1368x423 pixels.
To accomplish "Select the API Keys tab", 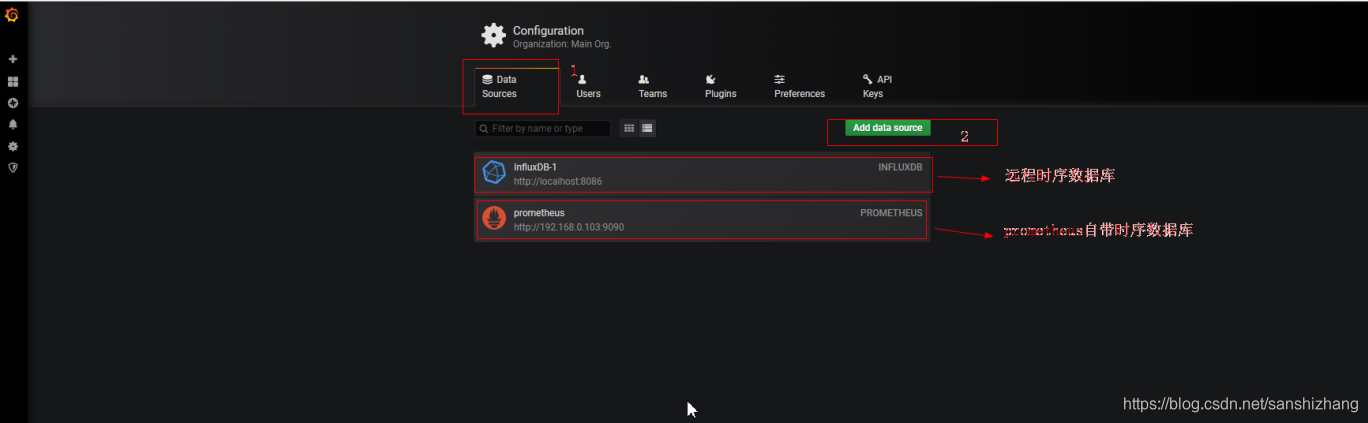I will 877,86.
